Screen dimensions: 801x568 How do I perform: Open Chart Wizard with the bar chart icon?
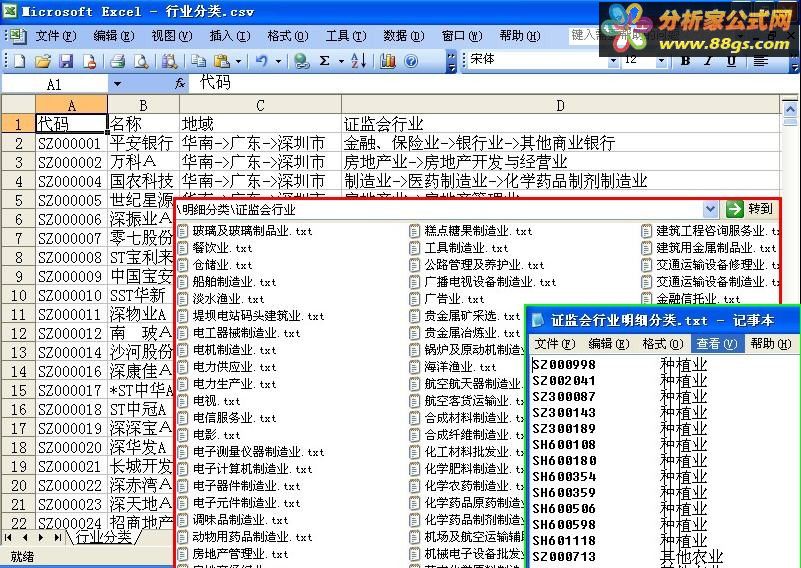click(388, 61)
